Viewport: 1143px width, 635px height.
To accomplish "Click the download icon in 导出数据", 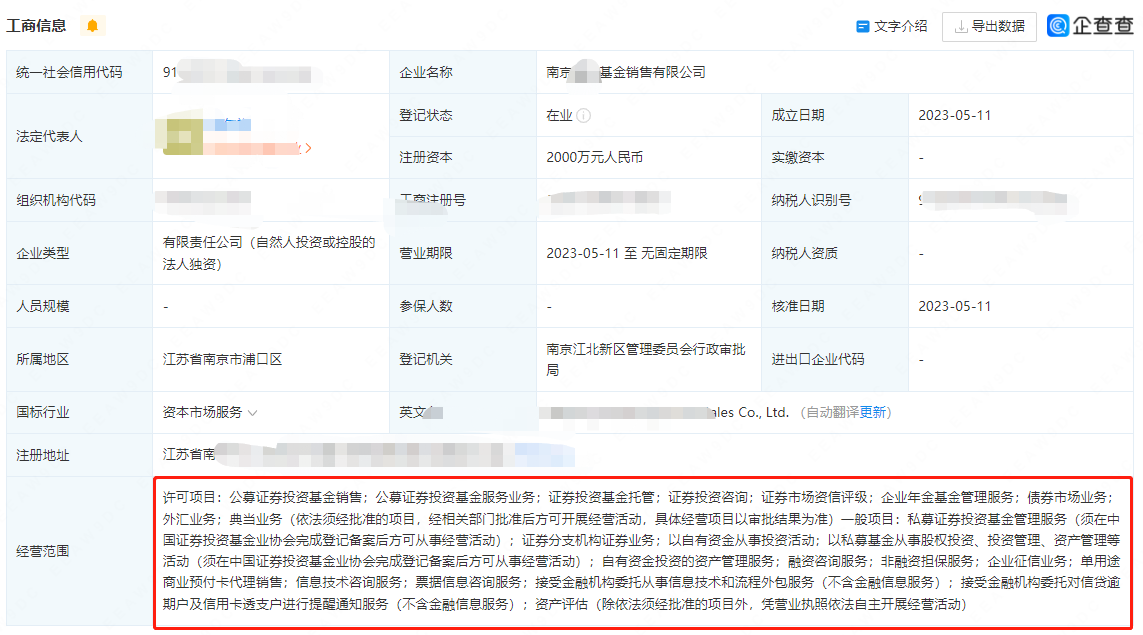I will [x=960, y=27].
